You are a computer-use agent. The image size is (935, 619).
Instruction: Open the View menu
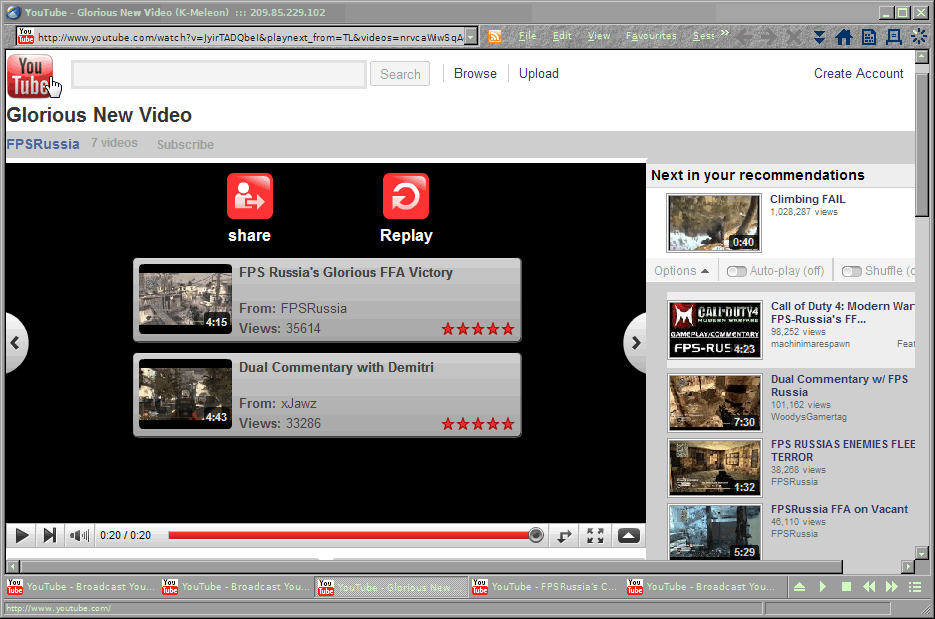(599, 36)
